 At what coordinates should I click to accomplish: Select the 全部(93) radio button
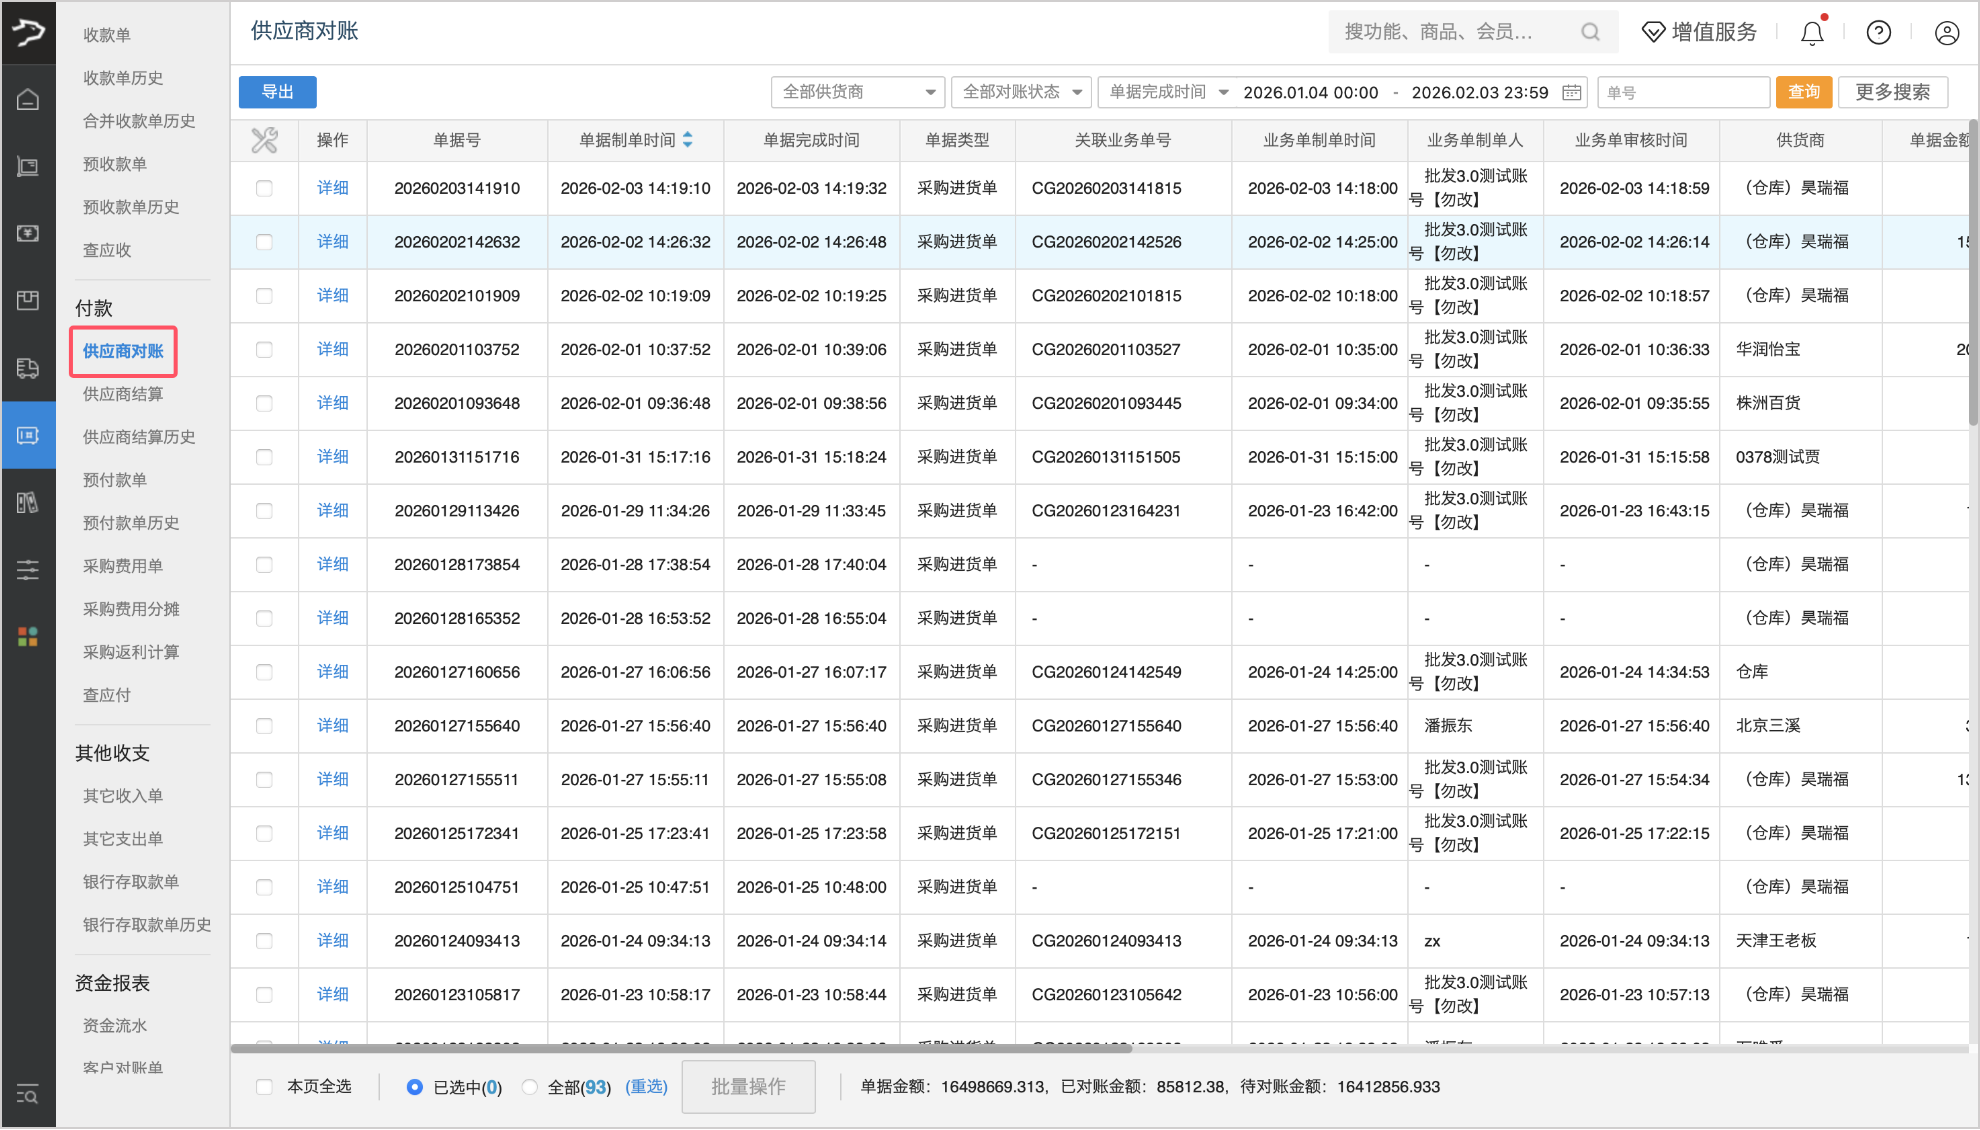[x=530, y=1087]
